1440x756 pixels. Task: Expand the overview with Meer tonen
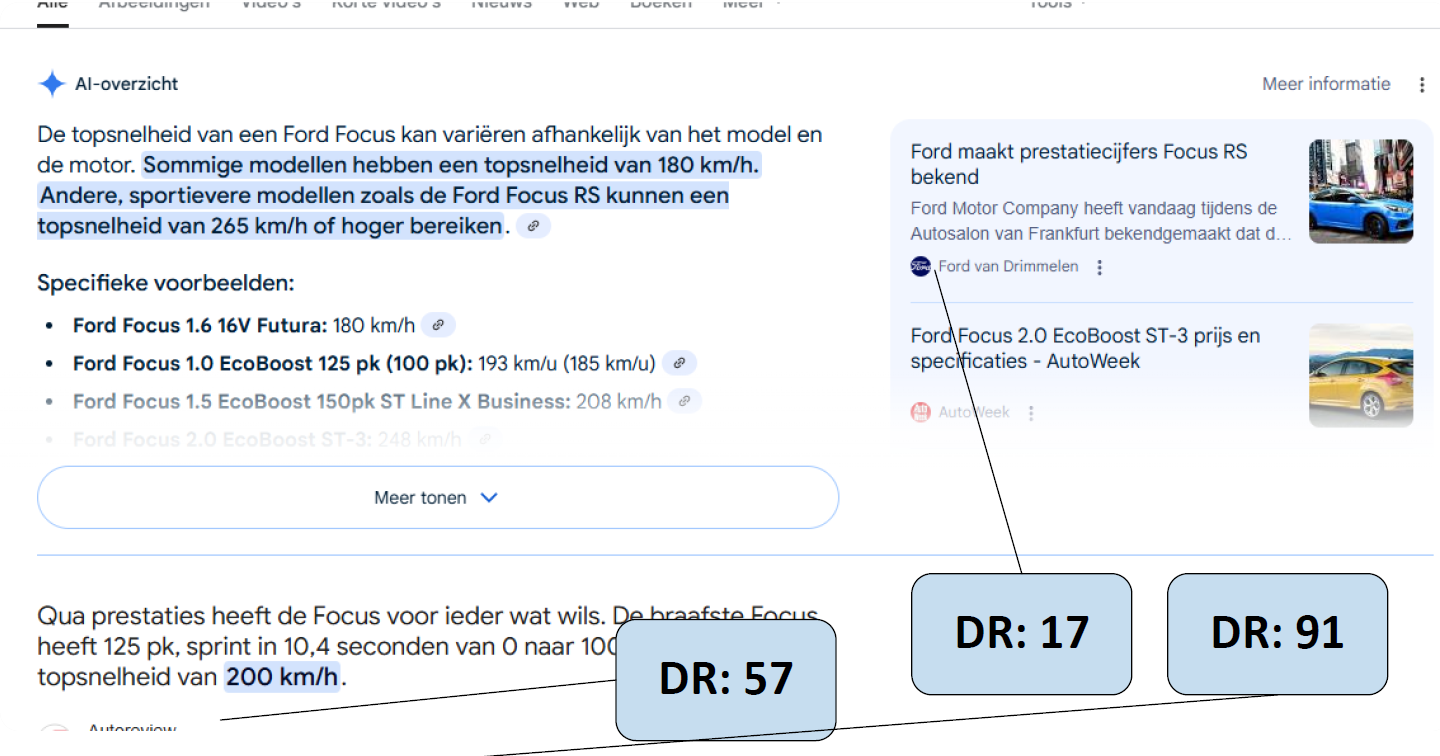pos(437,497)
